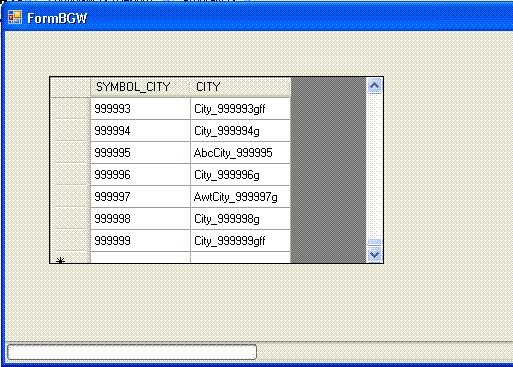Select cell 999996
This screenshot has height=367, width=513.
click(140, 175)
